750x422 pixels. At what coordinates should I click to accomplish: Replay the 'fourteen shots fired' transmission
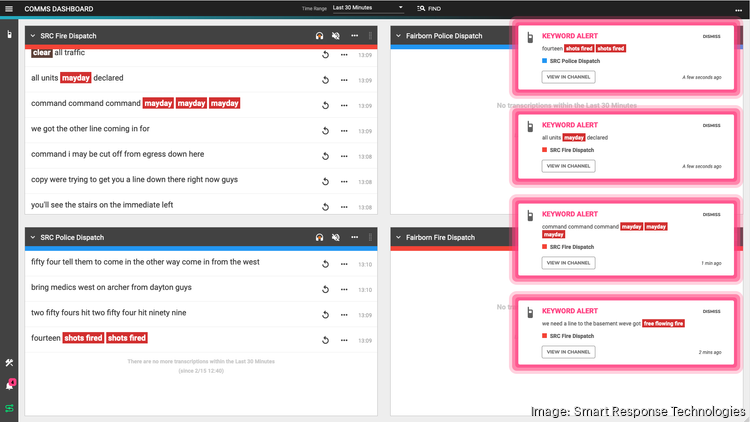[x=325, y=338]
